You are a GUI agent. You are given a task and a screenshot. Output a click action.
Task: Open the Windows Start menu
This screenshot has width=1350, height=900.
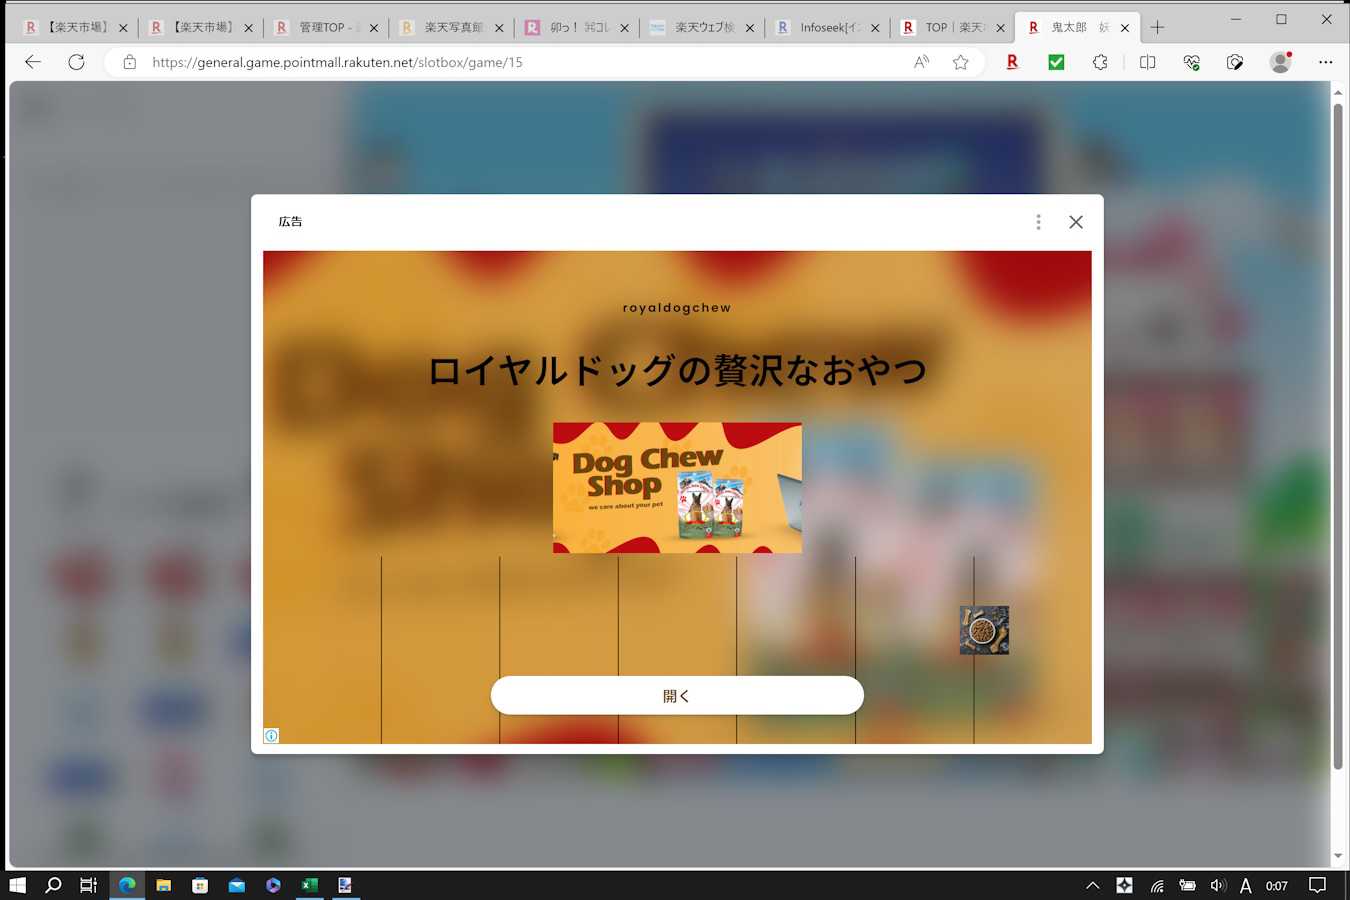17,885
